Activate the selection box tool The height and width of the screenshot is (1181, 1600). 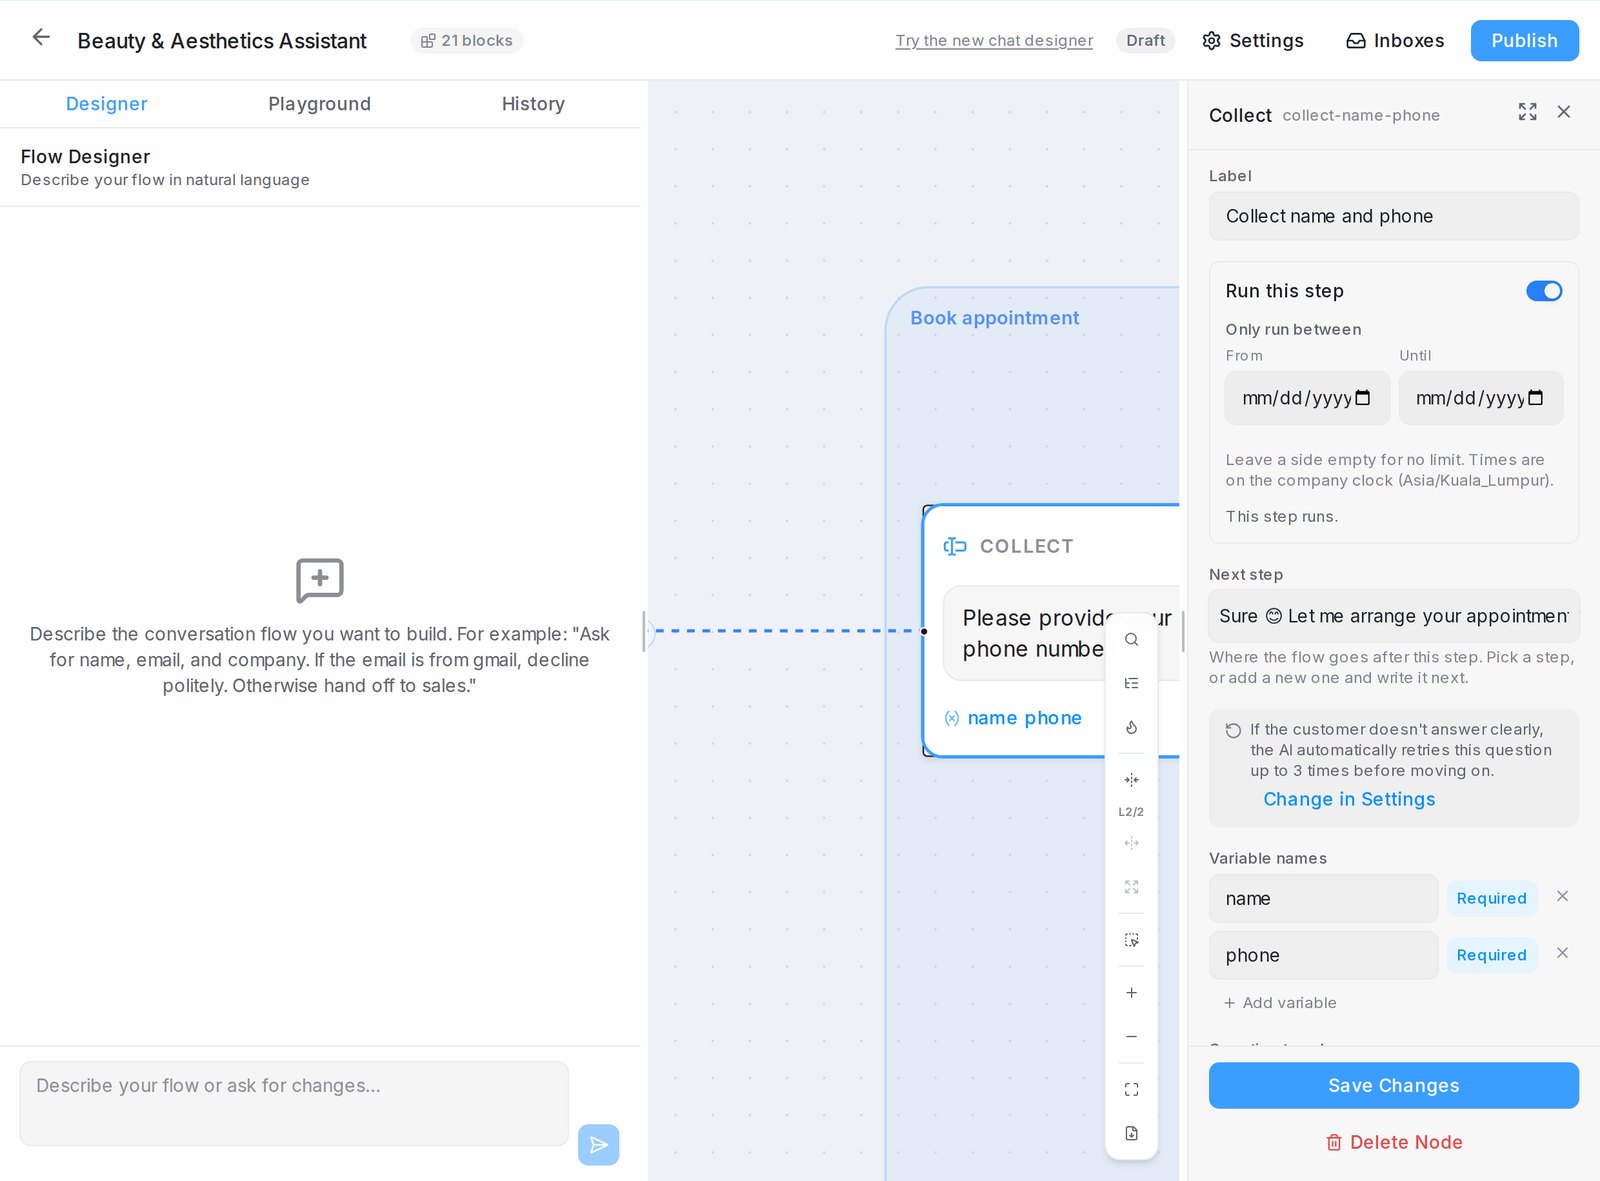point(1131,940)
